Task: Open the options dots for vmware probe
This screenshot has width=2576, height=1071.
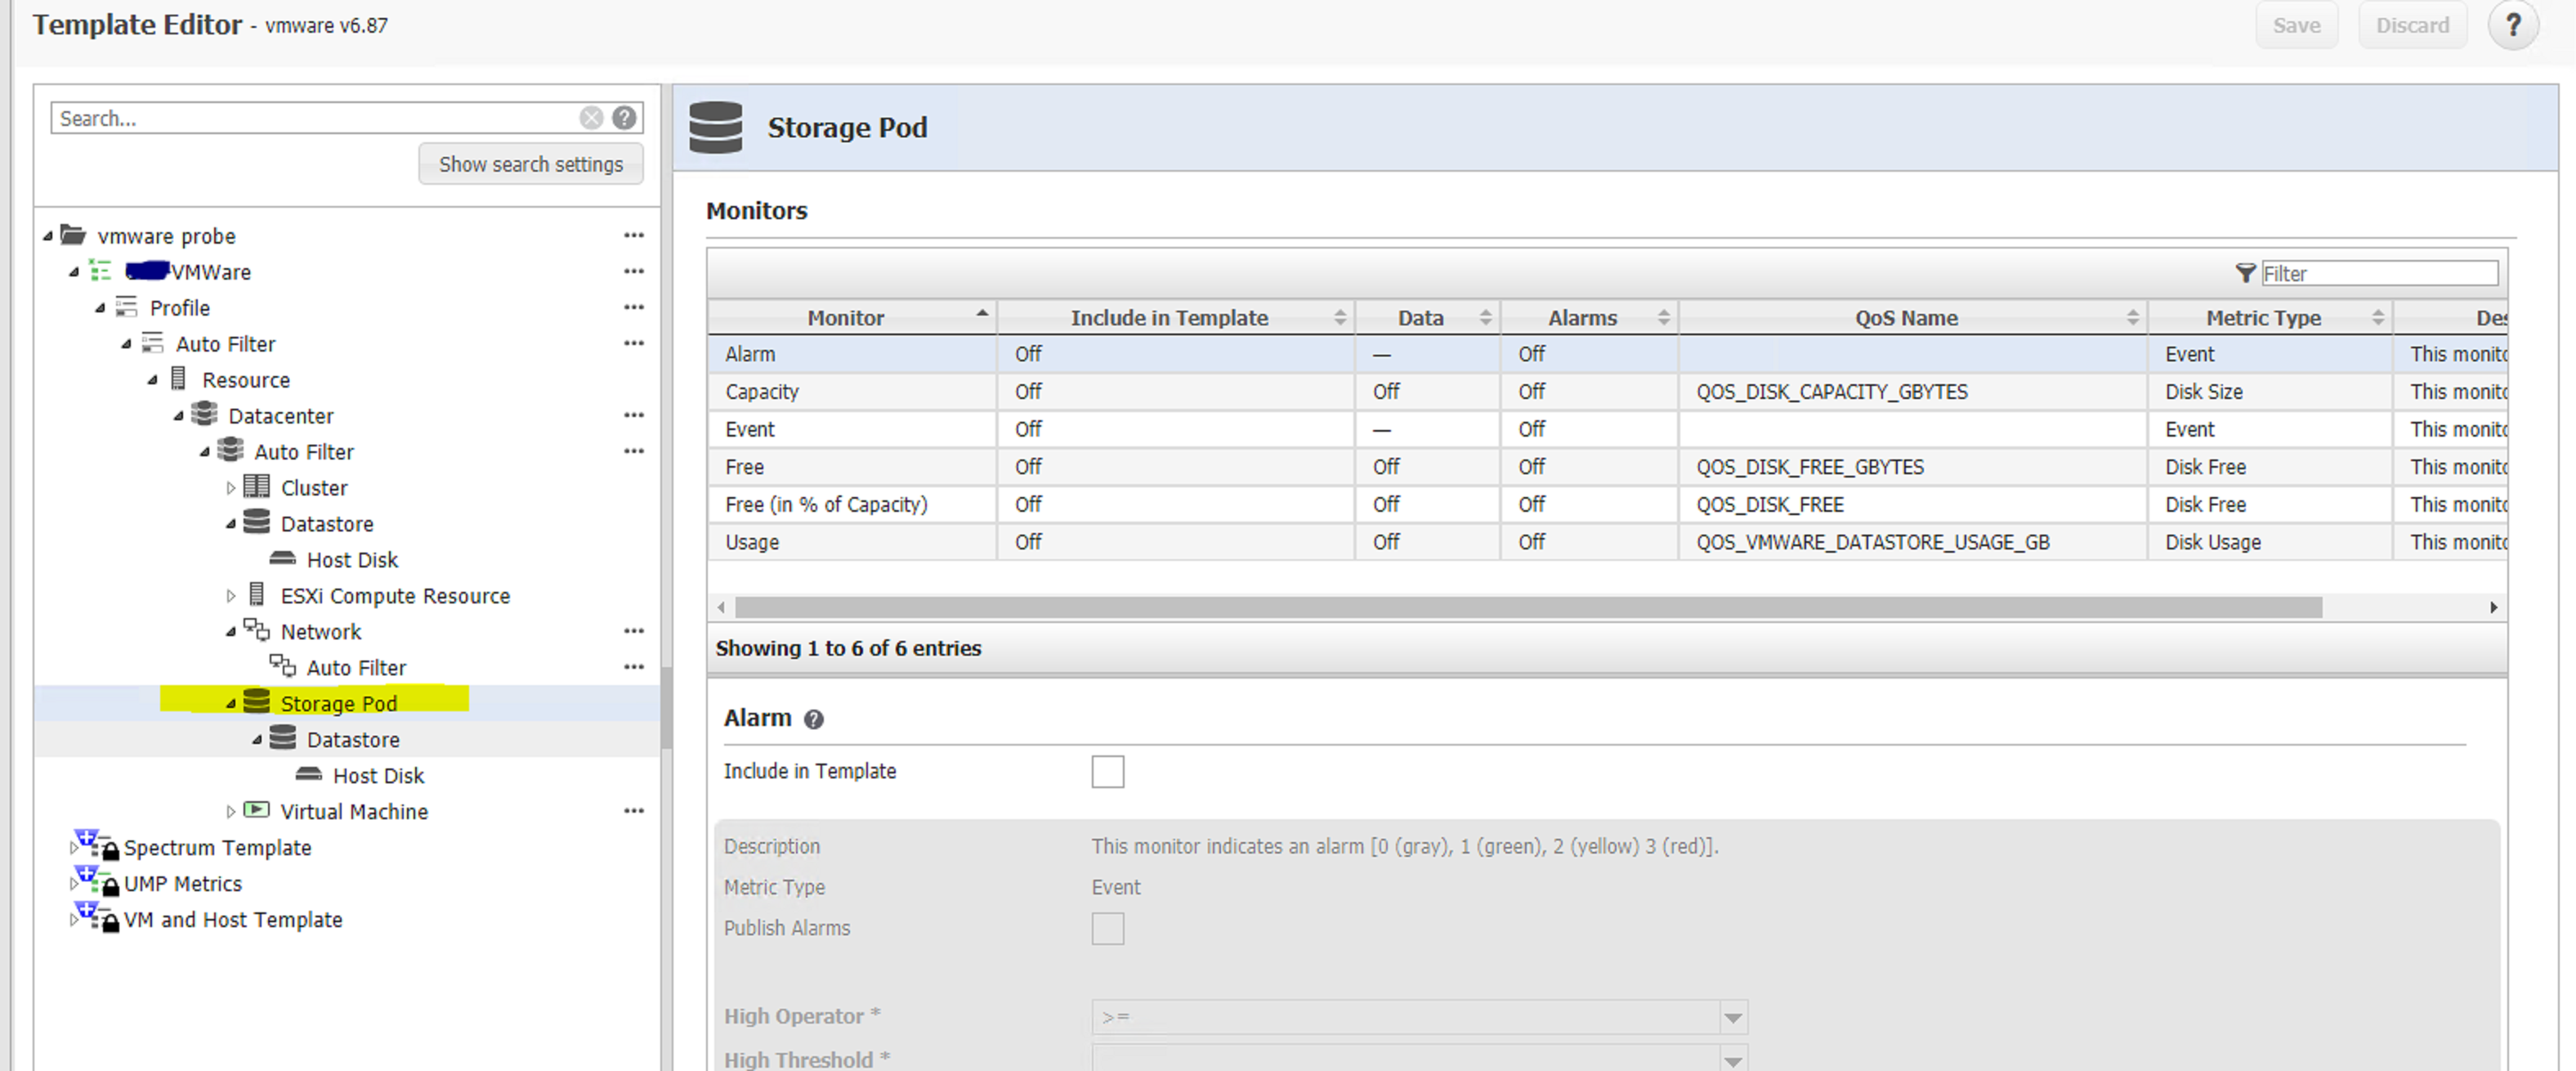Action: (x=634, y=235)
